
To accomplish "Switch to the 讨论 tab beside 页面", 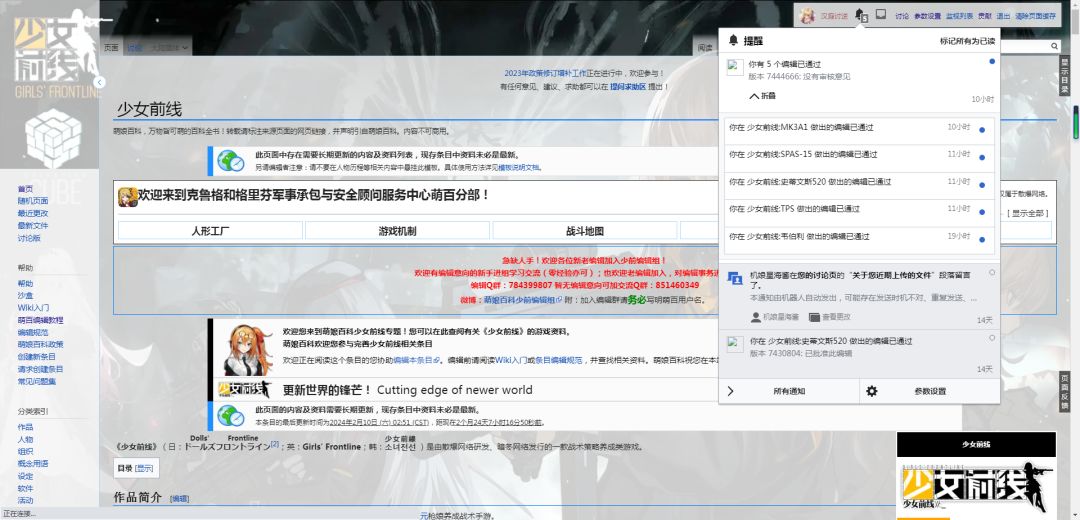I will click(134, 48).
